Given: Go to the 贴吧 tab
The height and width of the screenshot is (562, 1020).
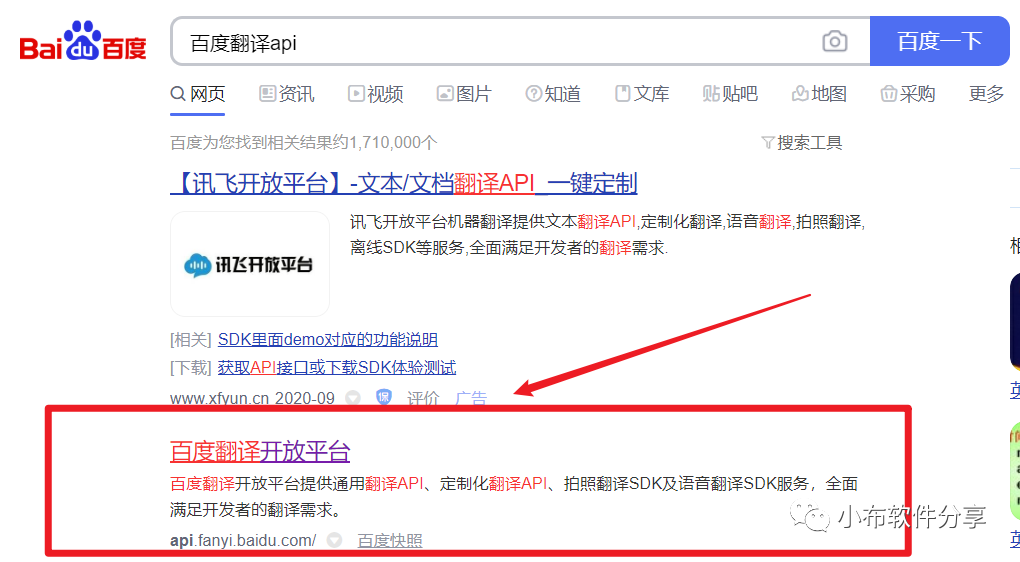Looking at the screenshot, I should point(731,94).
